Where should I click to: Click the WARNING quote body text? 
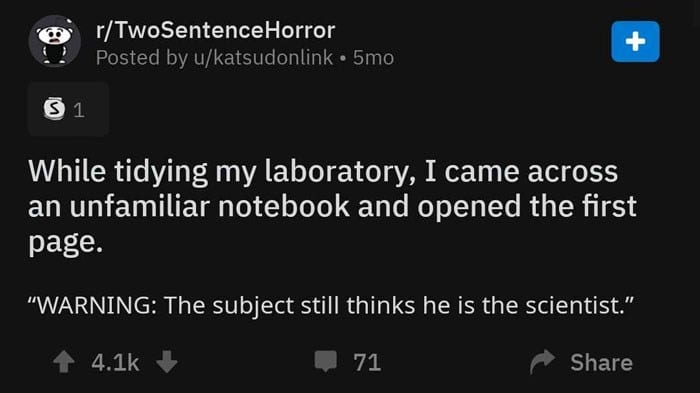pos(331,306)
